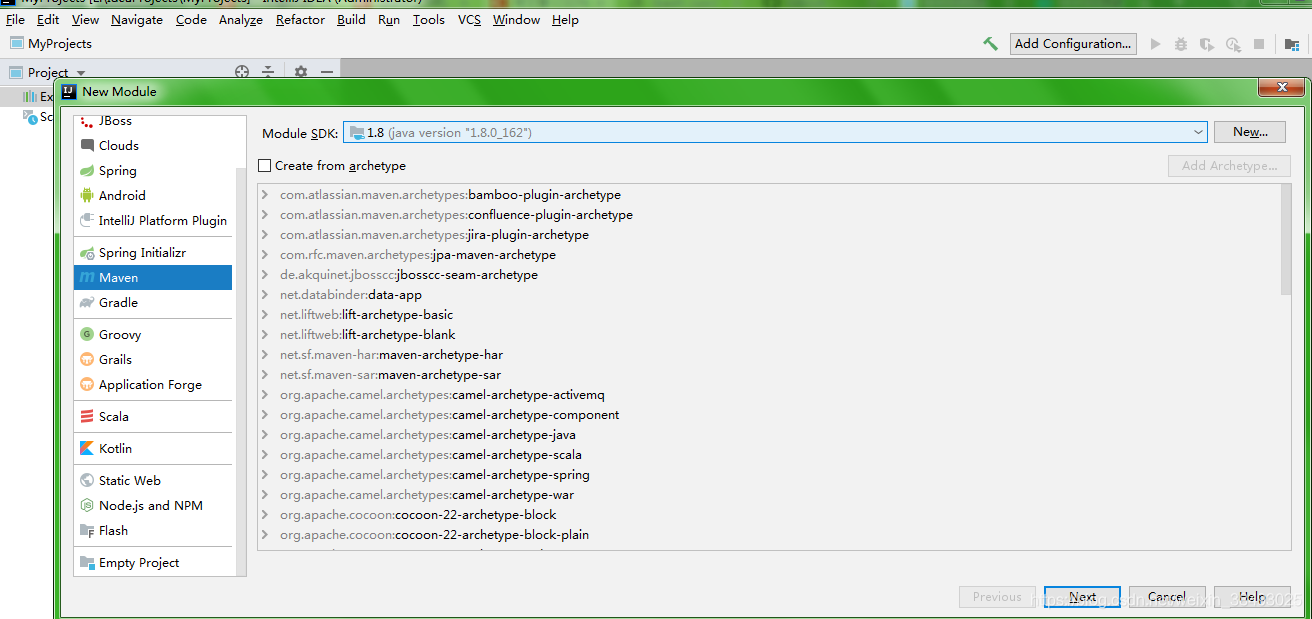Select the Gradle elephant icon
The image size is (1312, 619).
[87, 303]
